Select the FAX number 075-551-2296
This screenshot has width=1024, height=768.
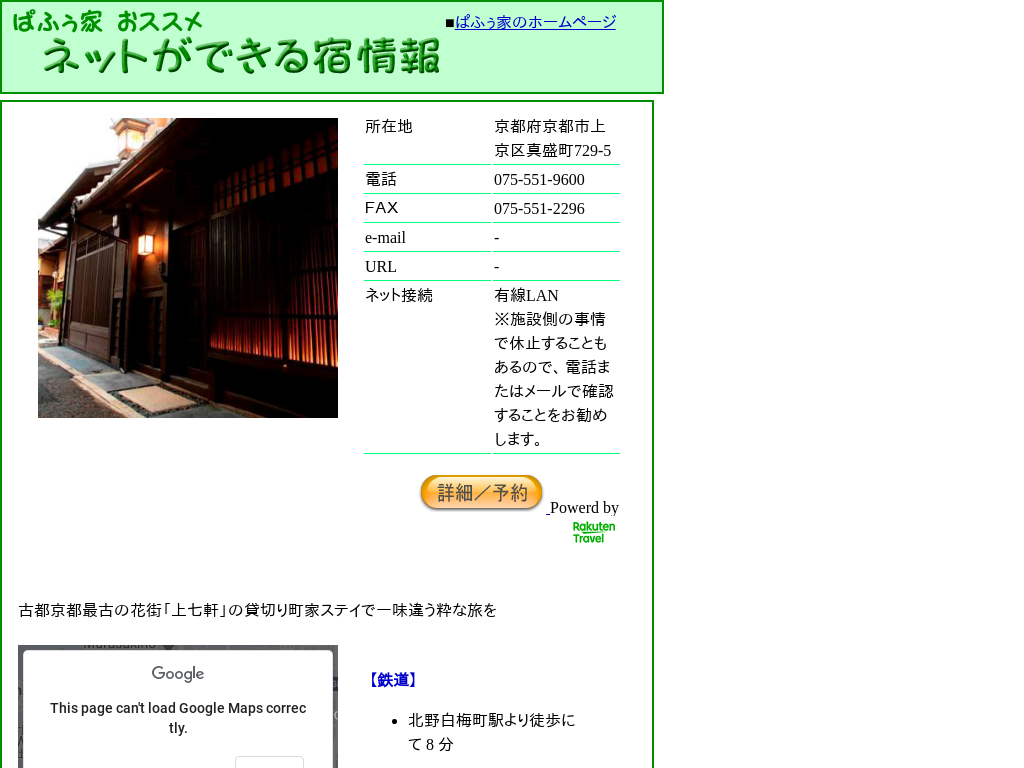pyautogui.click(x=539, y=208)
